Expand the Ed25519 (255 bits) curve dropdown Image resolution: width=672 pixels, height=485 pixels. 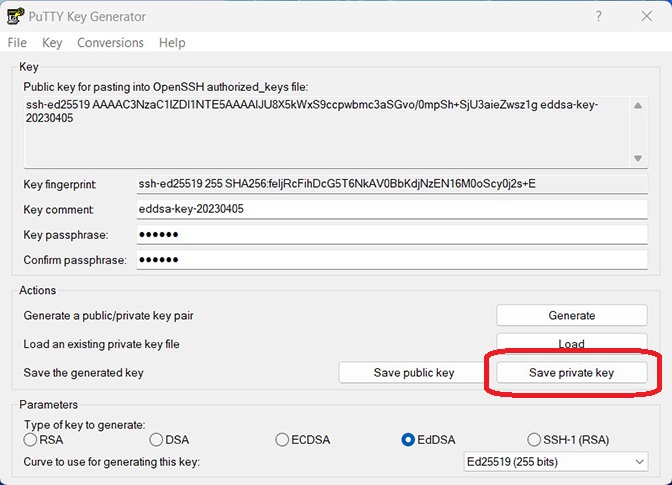pos(556,462)
